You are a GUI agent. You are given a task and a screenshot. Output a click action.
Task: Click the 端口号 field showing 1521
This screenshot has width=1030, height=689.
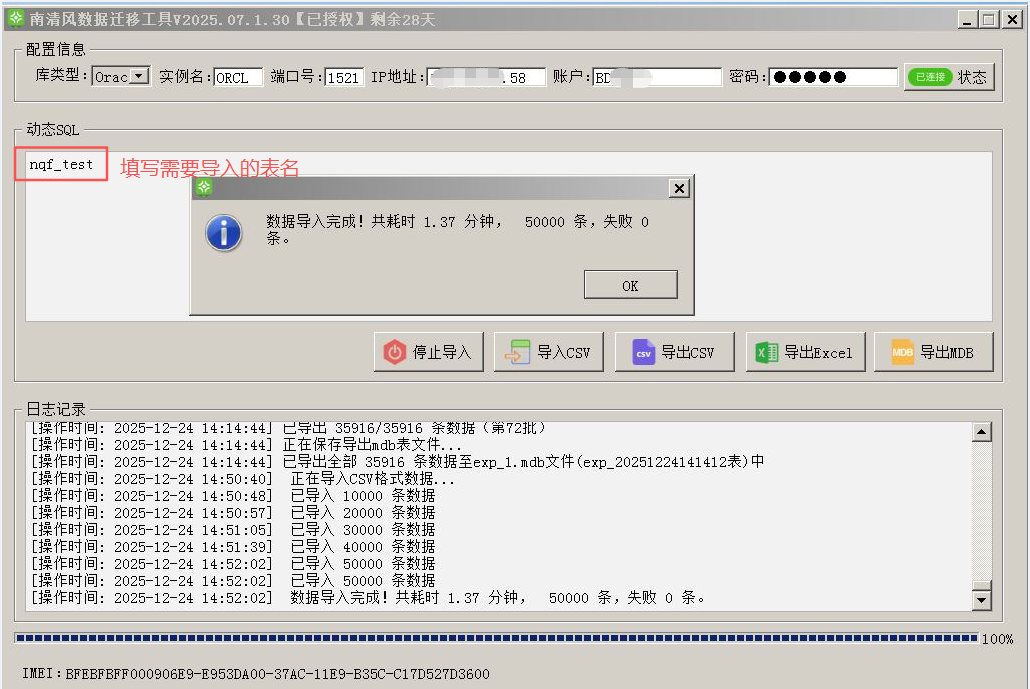(344, 78)
